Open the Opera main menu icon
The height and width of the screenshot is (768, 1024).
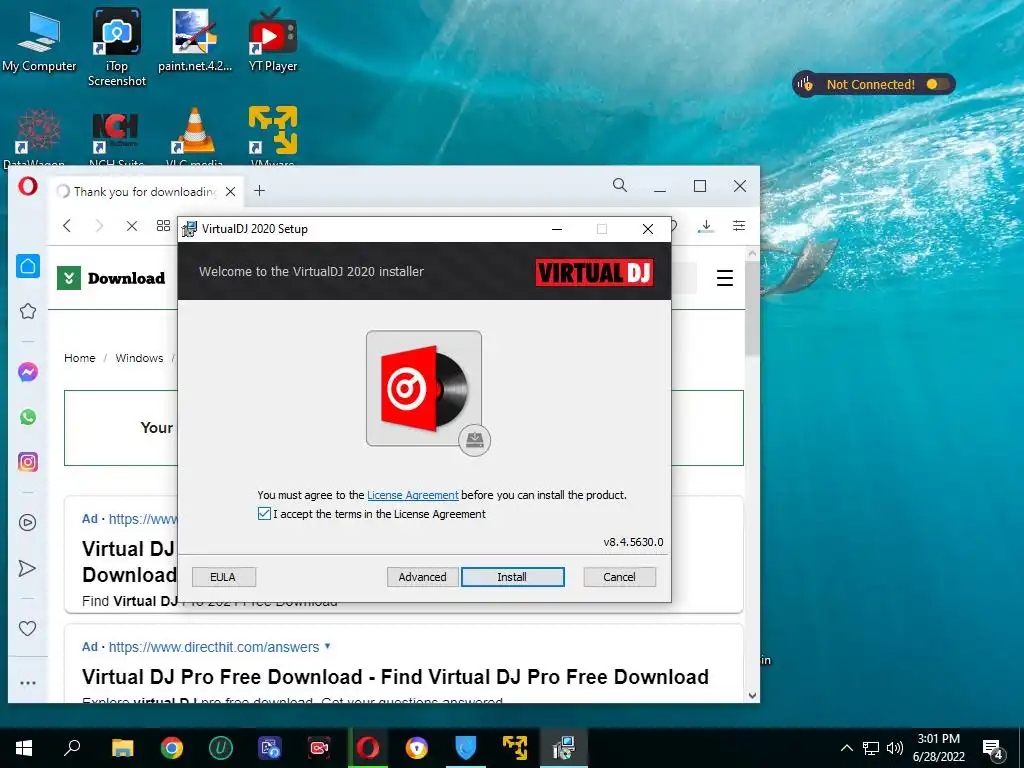pos(27,187)
